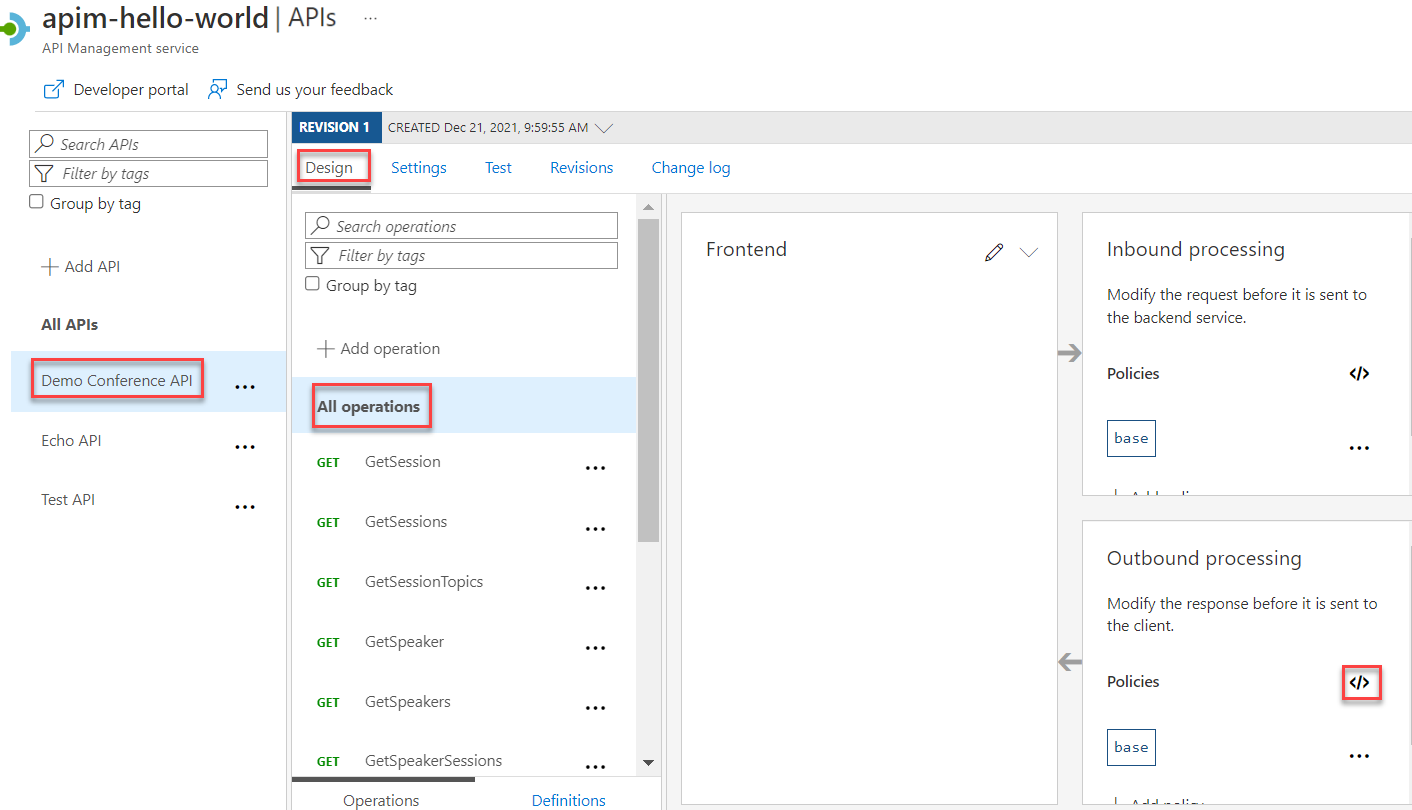Select the Definitions bottom tab
Screen dimensions: 1412x810
[x=568, y=800]
